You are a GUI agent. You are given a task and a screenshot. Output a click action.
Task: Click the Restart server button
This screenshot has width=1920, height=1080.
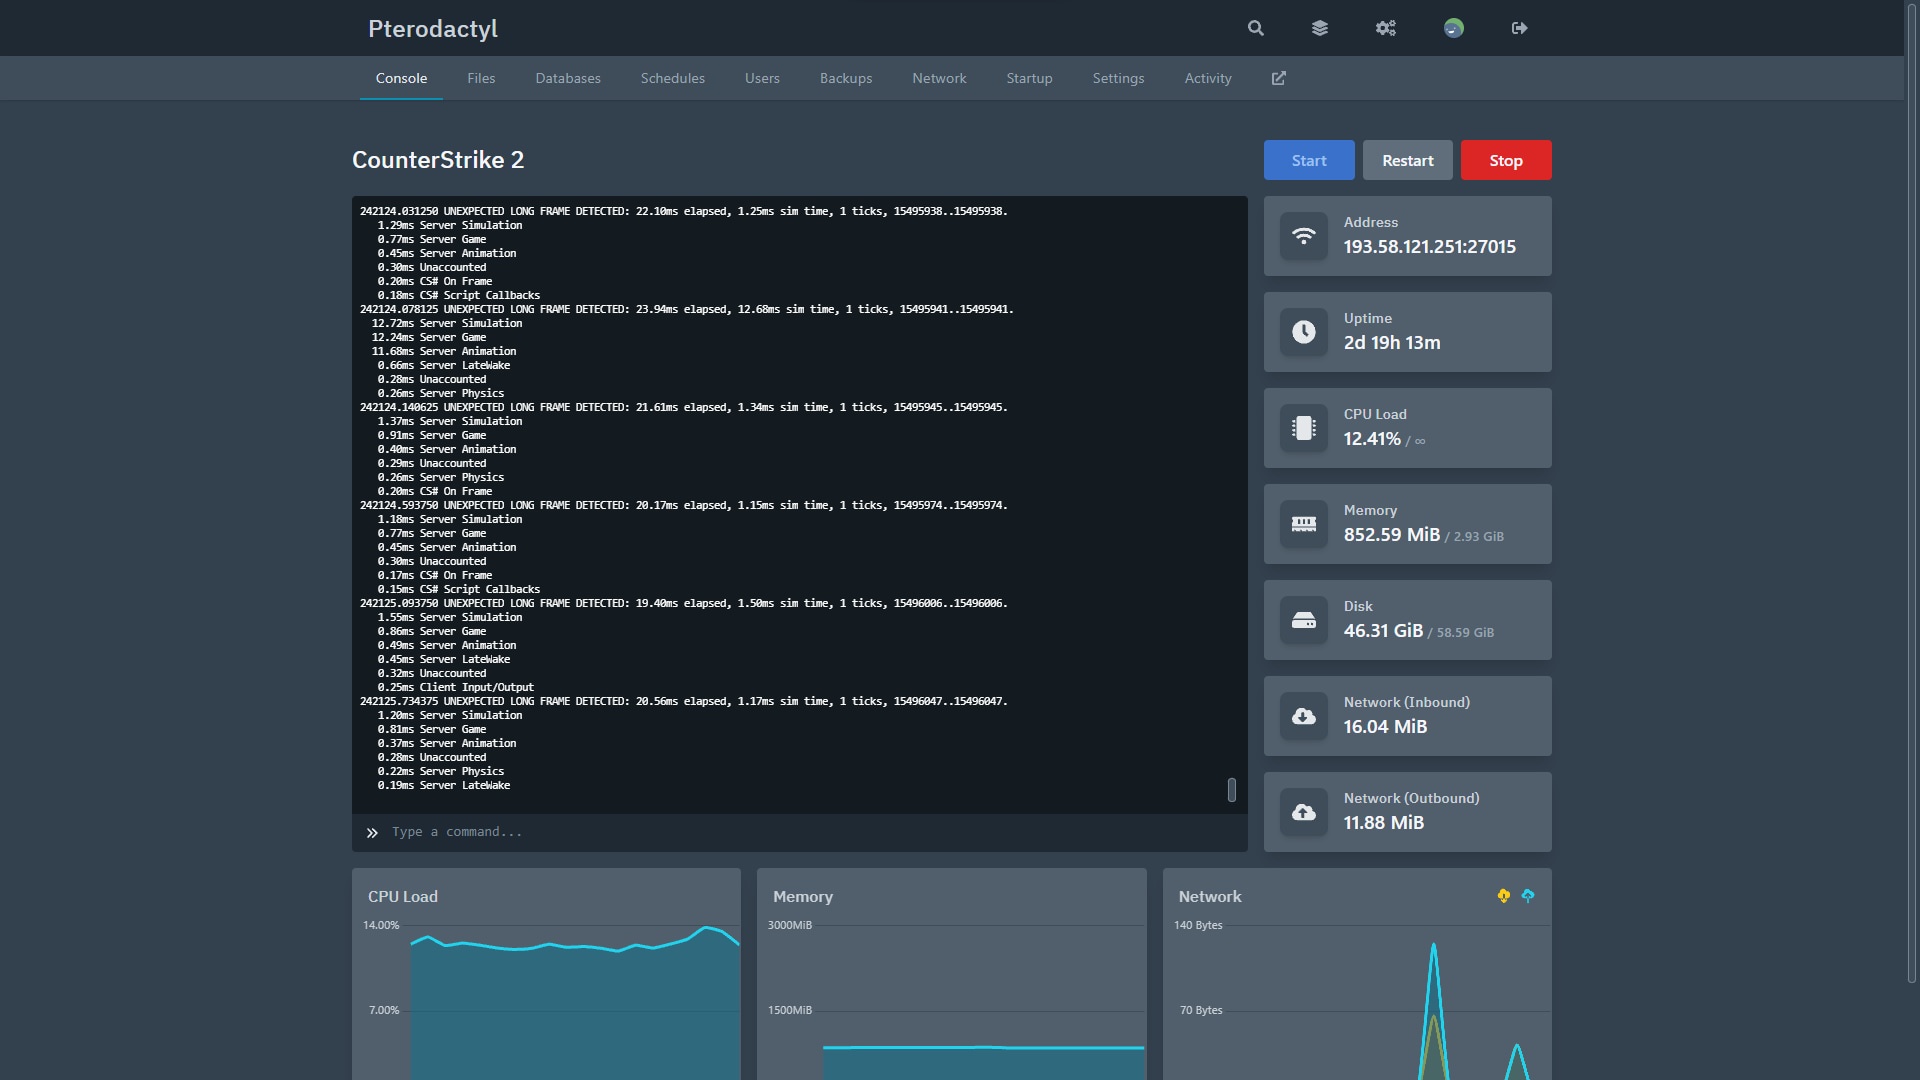click(1408, 160)
